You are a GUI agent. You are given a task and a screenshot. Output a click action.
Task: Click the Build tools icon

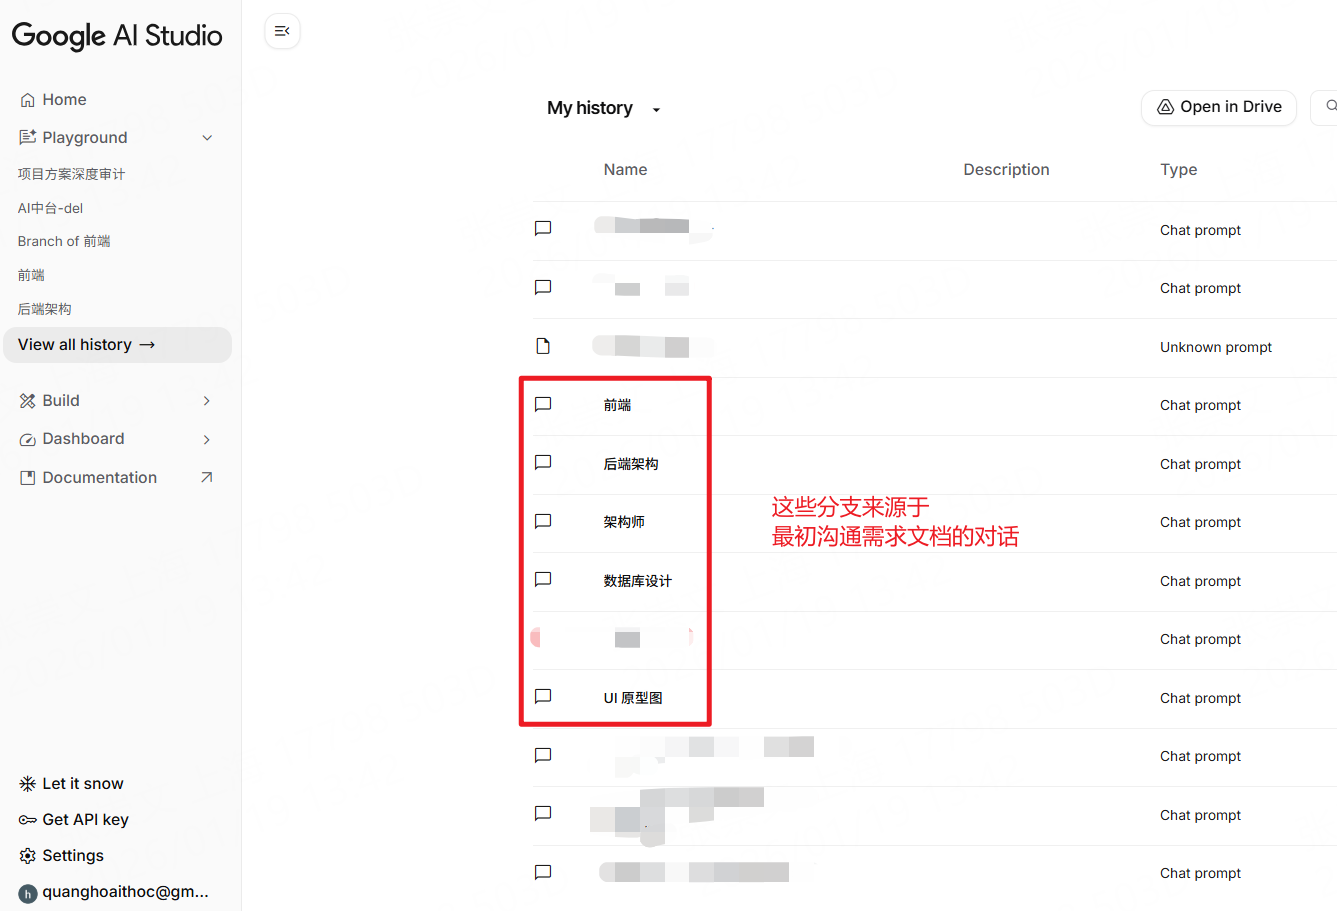point(27,401)
